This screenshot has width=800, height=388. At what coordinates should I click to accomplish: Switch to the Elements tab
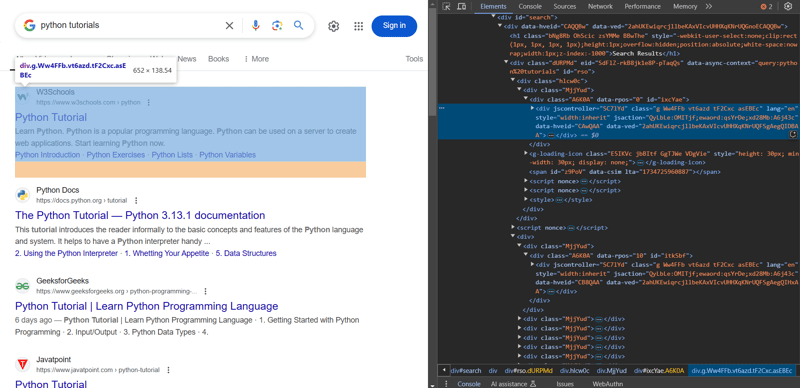tap(493, 7)
